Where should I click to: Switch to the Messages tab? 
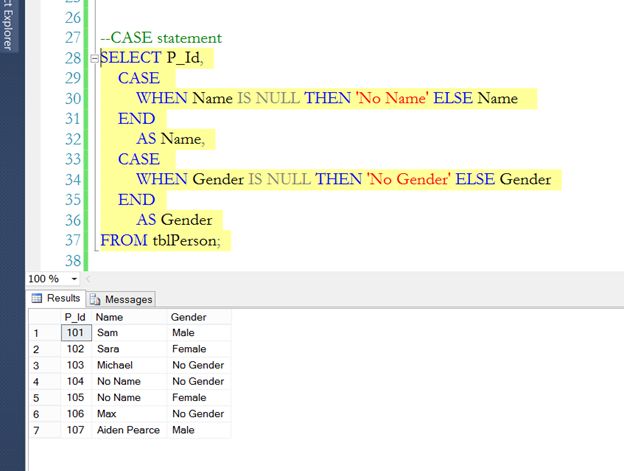[121, 299]
